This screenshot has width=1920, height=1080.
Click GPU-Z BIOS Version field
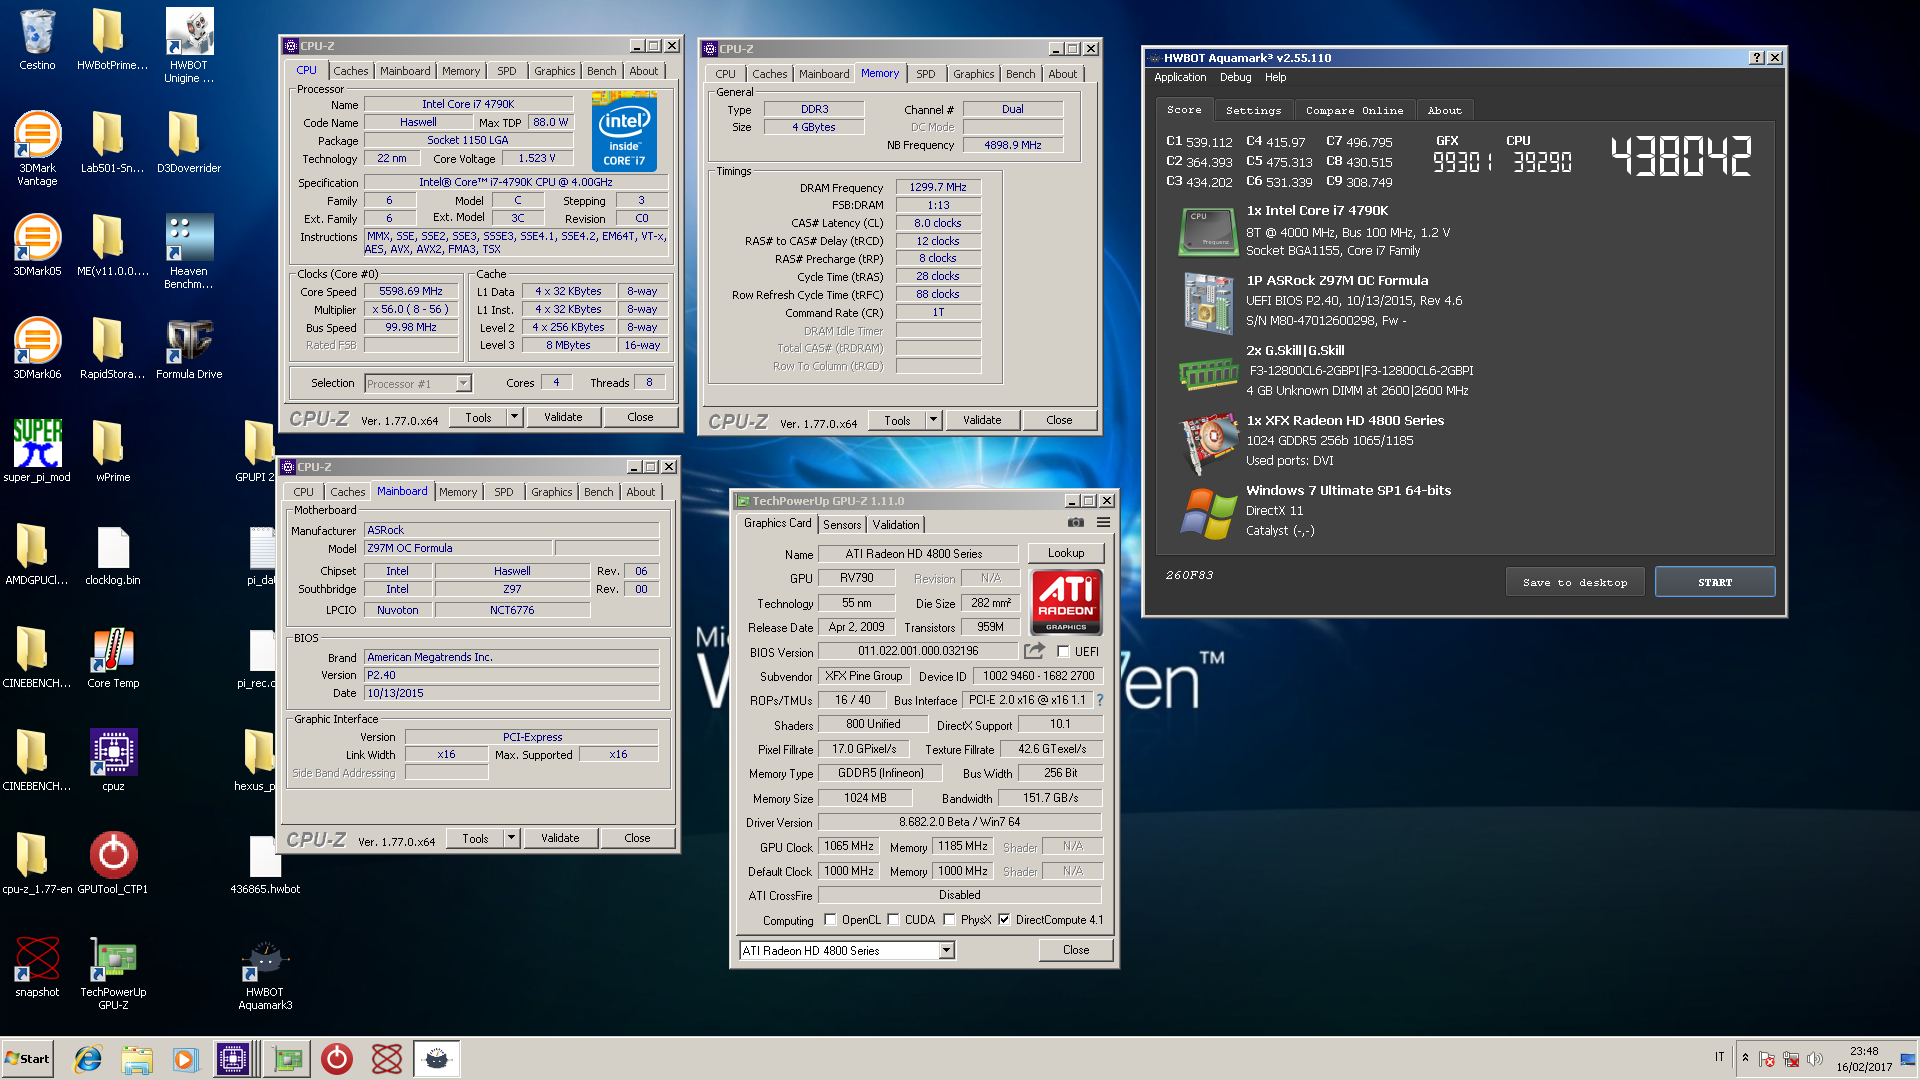click(918, 652)
